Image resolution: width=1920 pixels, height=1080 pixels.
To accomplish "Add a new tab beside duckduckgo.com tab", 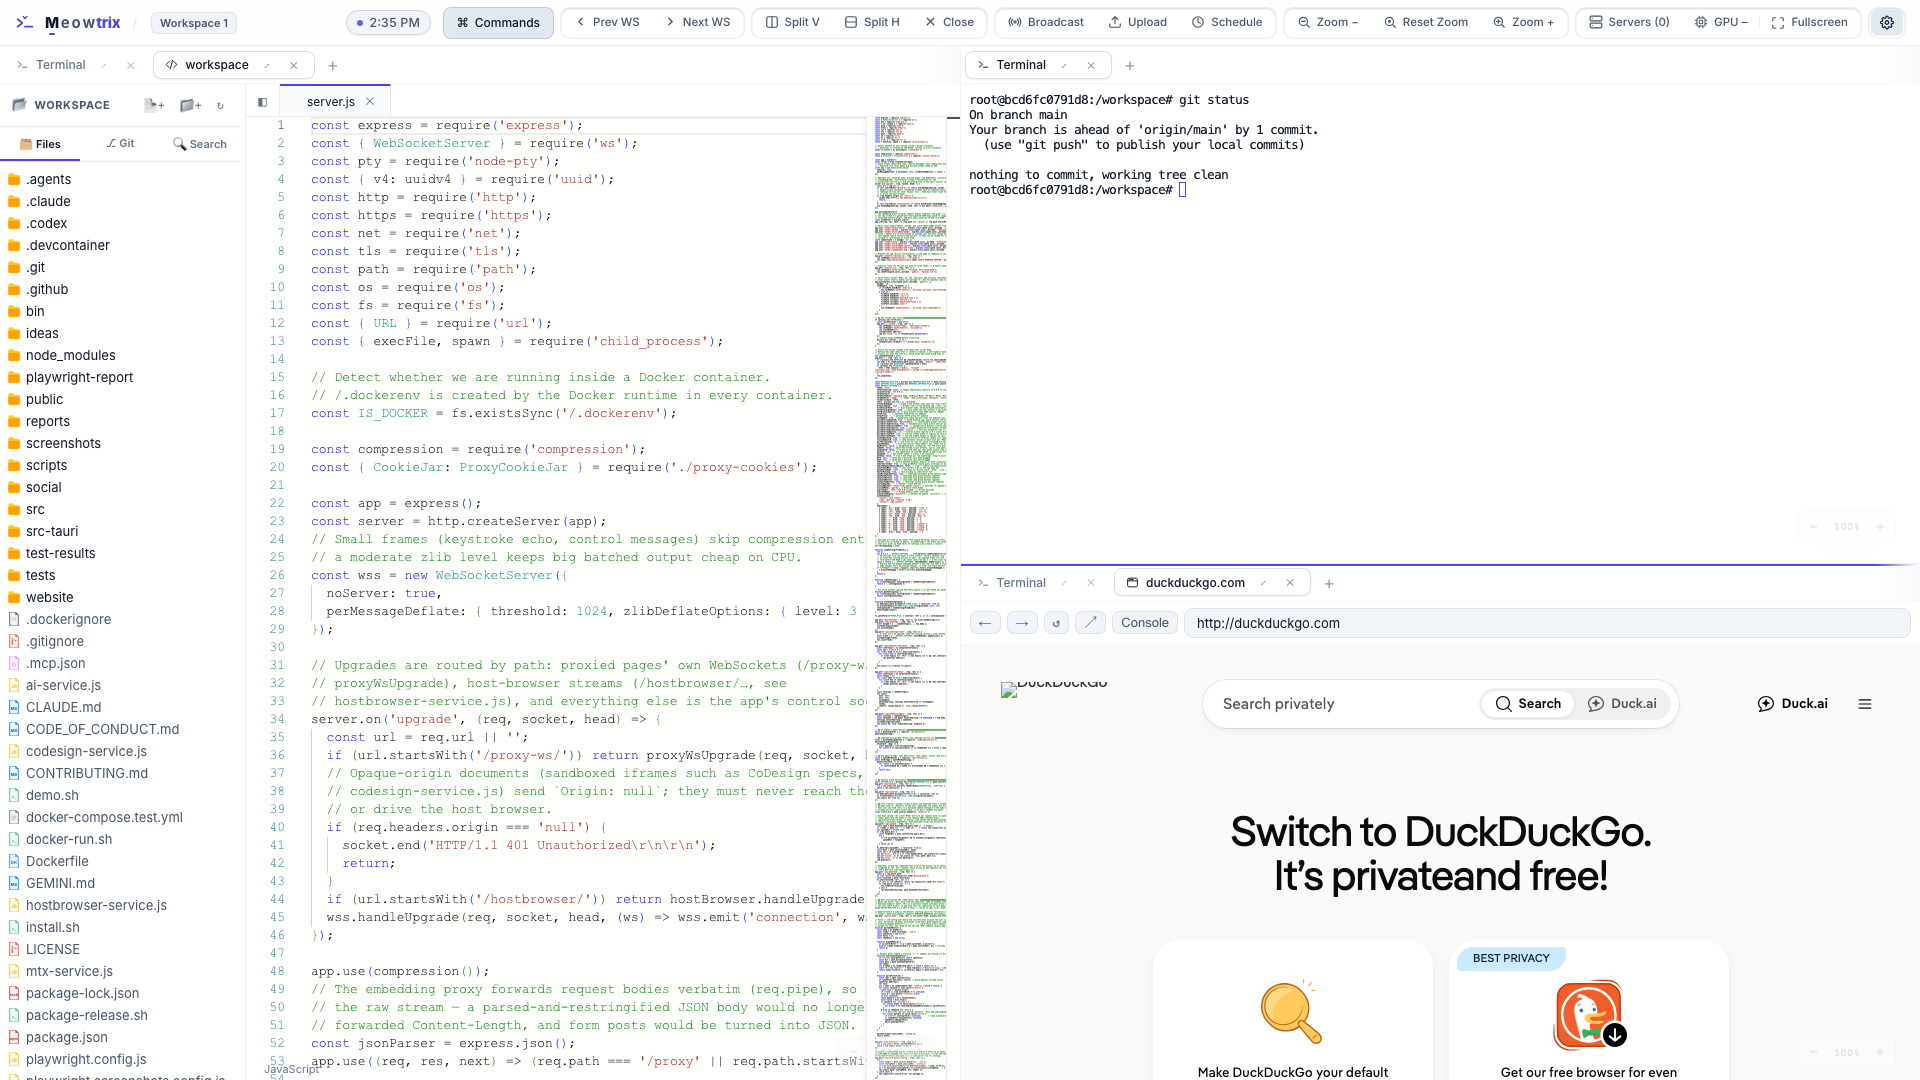I will pos(1329,584).
